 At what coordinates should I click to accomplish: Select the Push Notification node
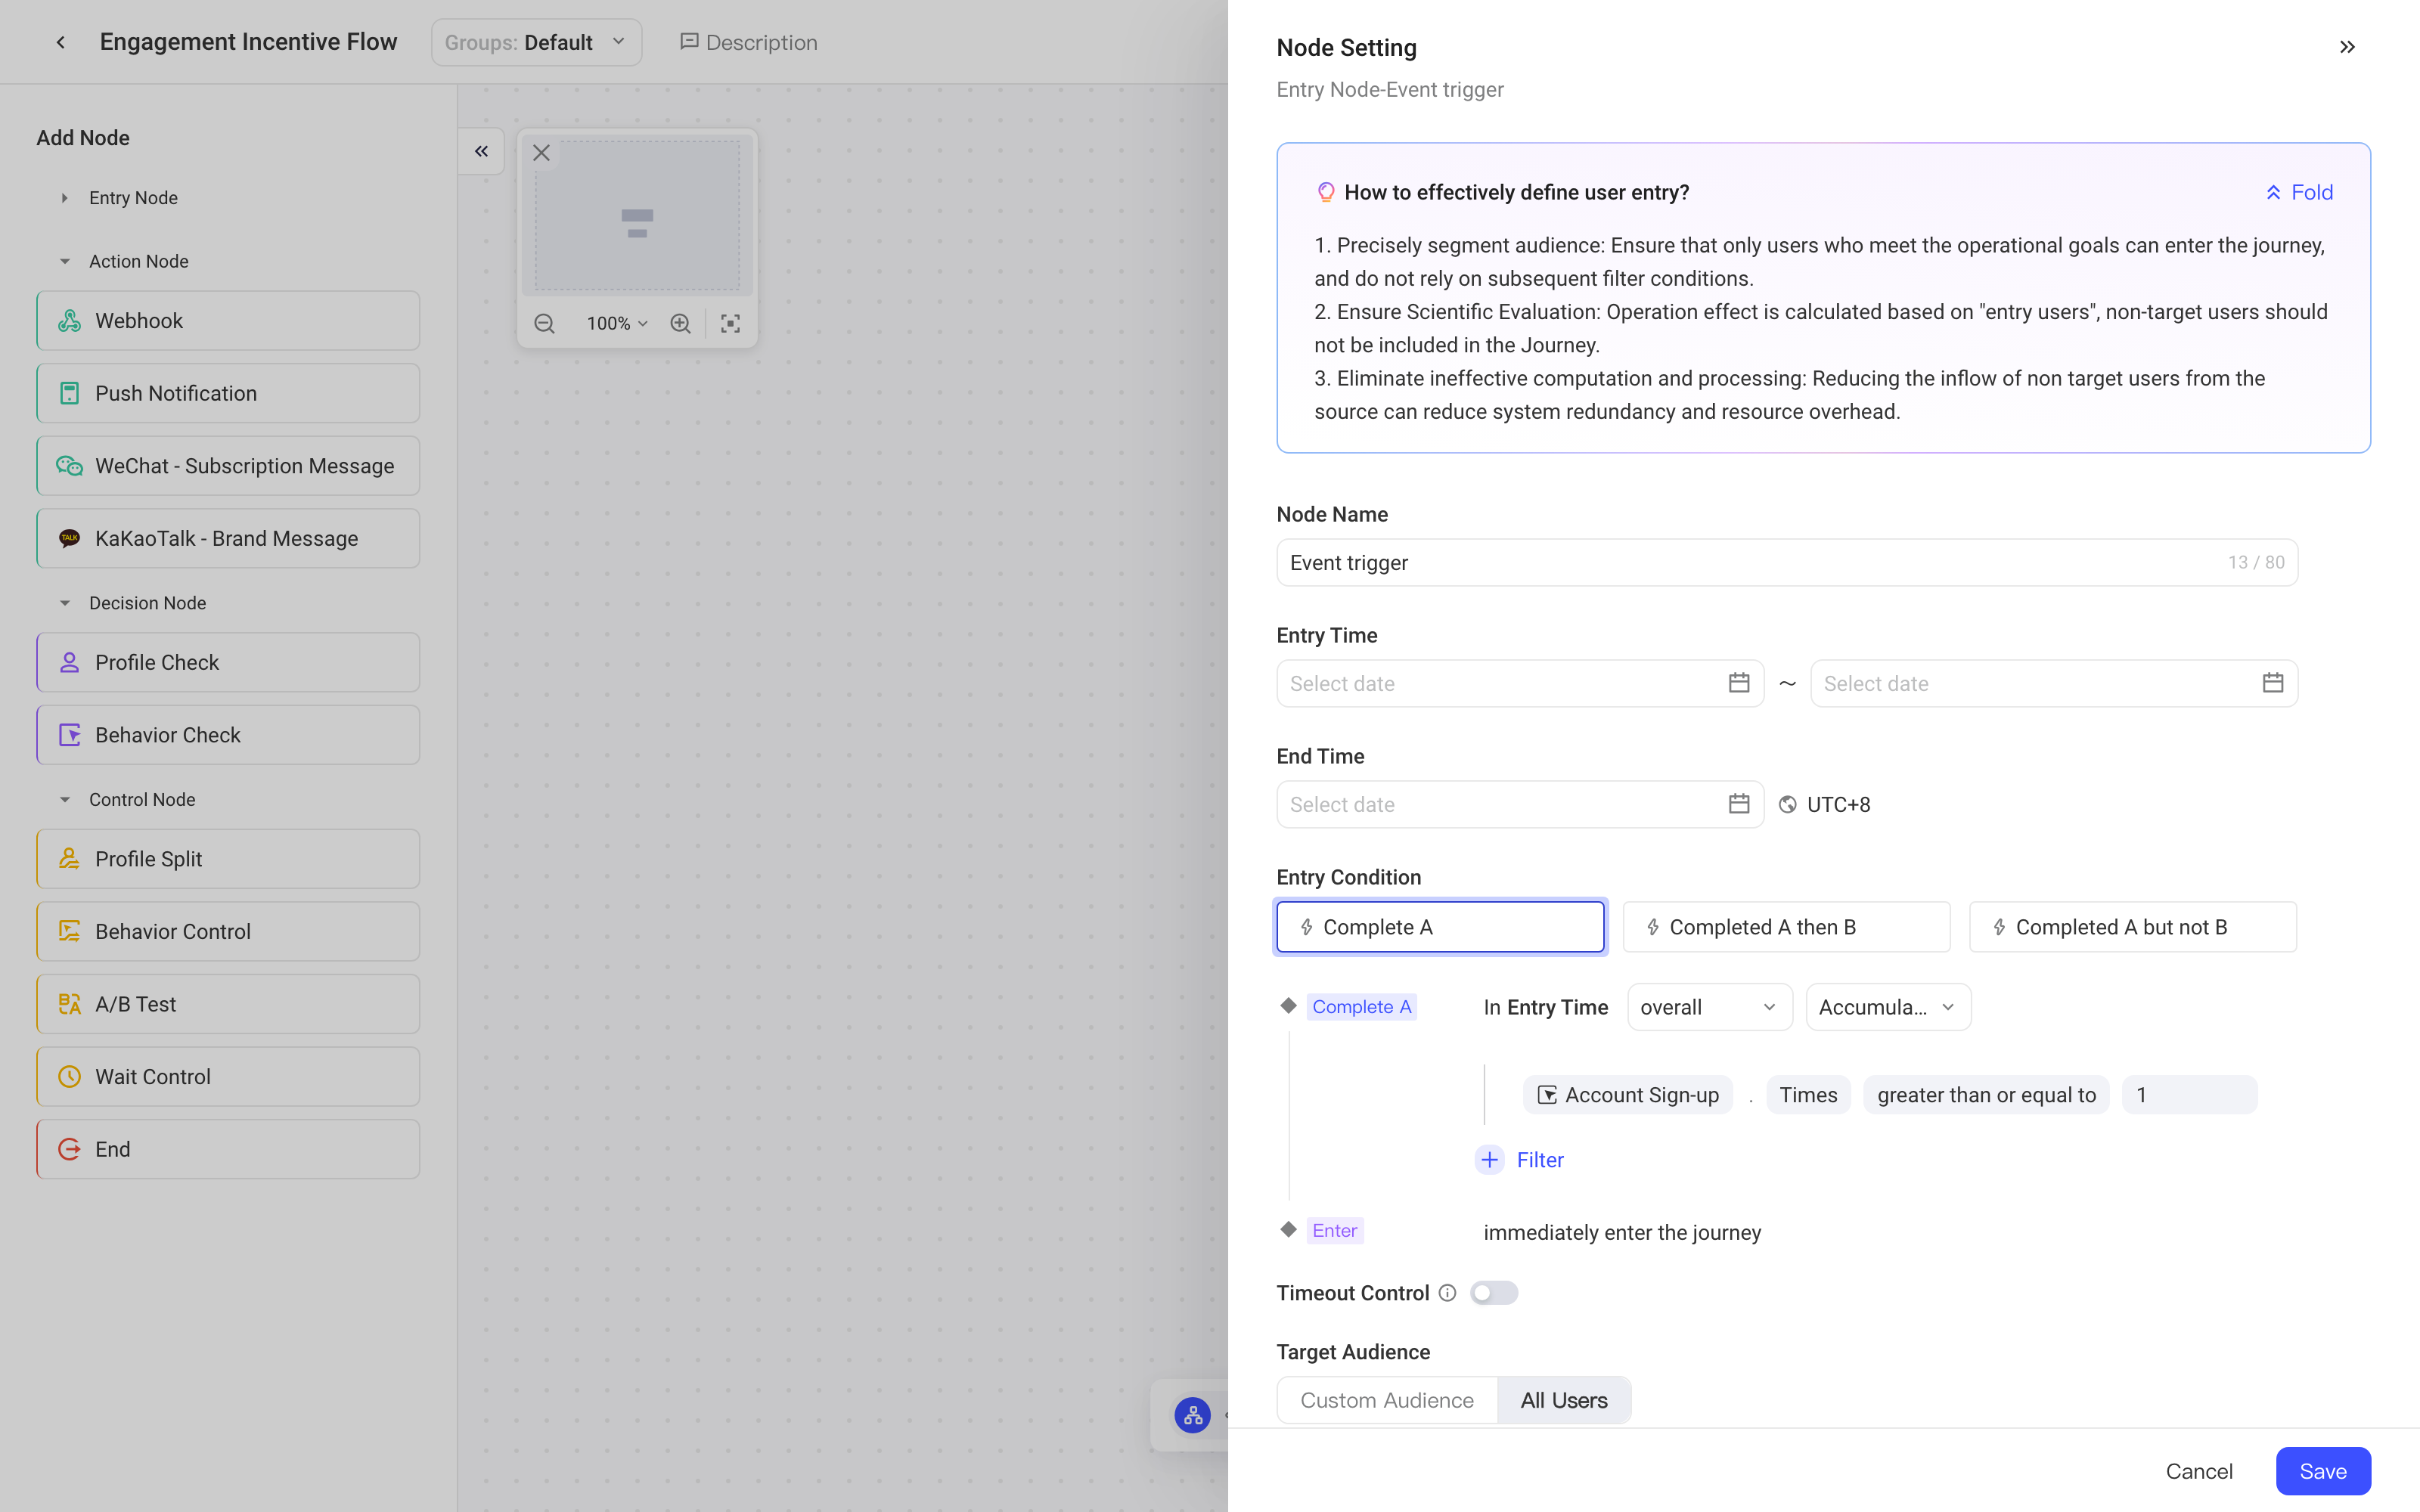click(x=228, y=393)
